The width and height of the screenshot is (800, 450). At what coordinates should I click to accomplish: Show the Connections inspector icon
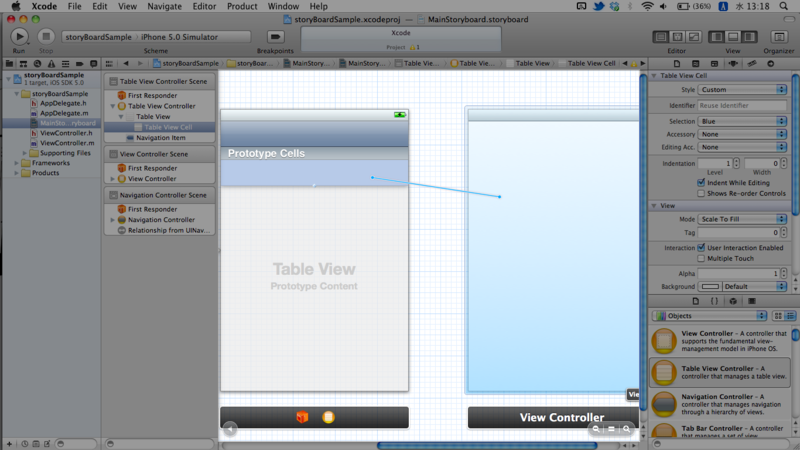point(770,64)
